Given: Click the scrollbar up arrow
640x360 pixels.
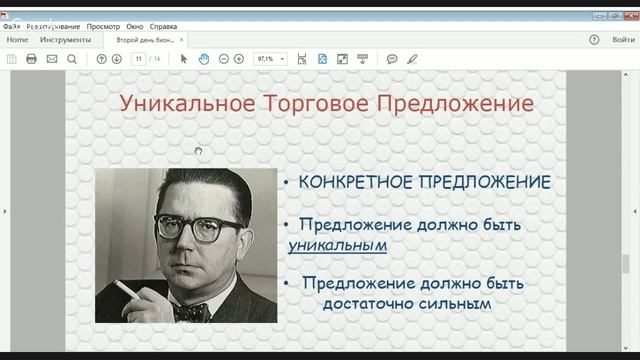Looking at the screenshot, I should tap(625, 75).
